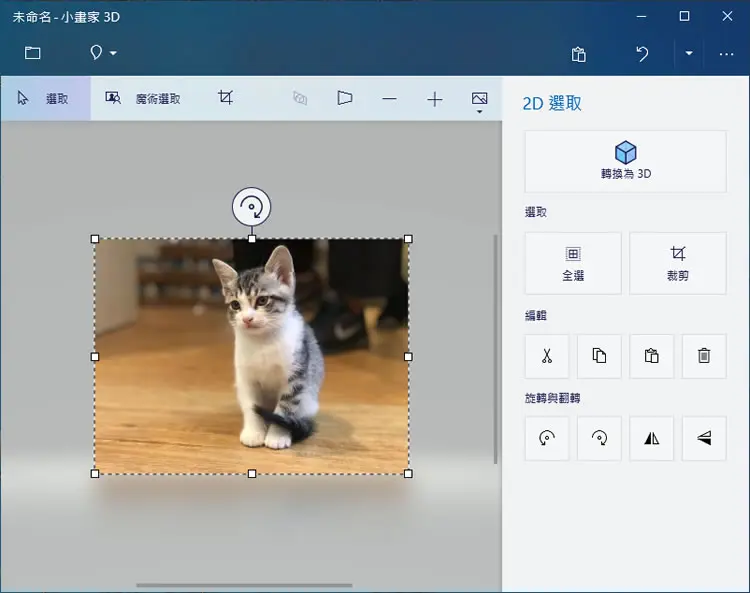Image resolution: width=750 pixels, height=593 pixels.
Task: Flip the selection horizontally
Action: [651, 439]
